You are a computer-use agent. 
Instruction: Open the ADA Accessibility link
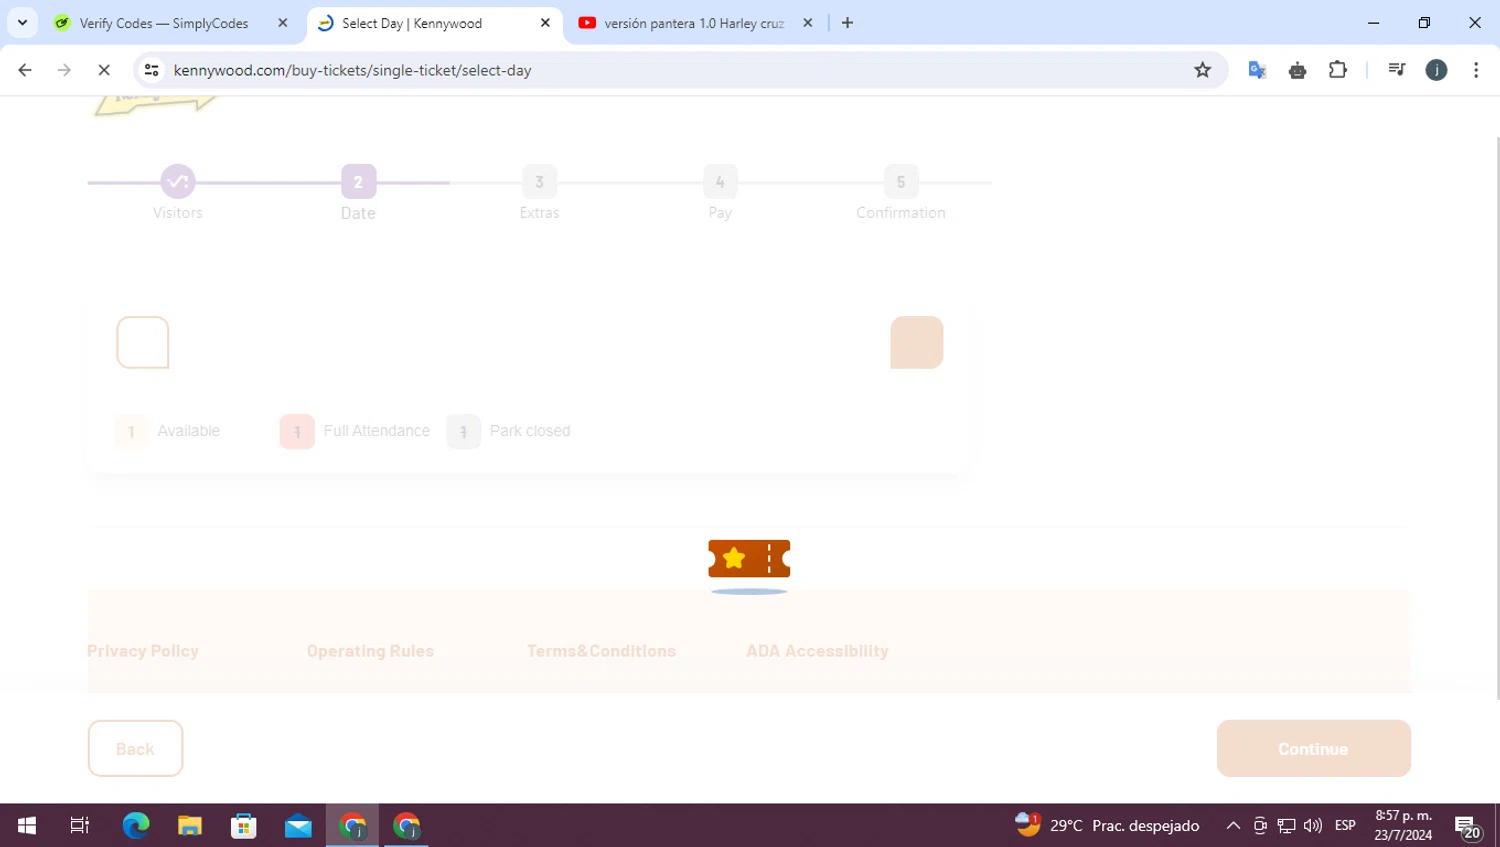tap(817, 651)
